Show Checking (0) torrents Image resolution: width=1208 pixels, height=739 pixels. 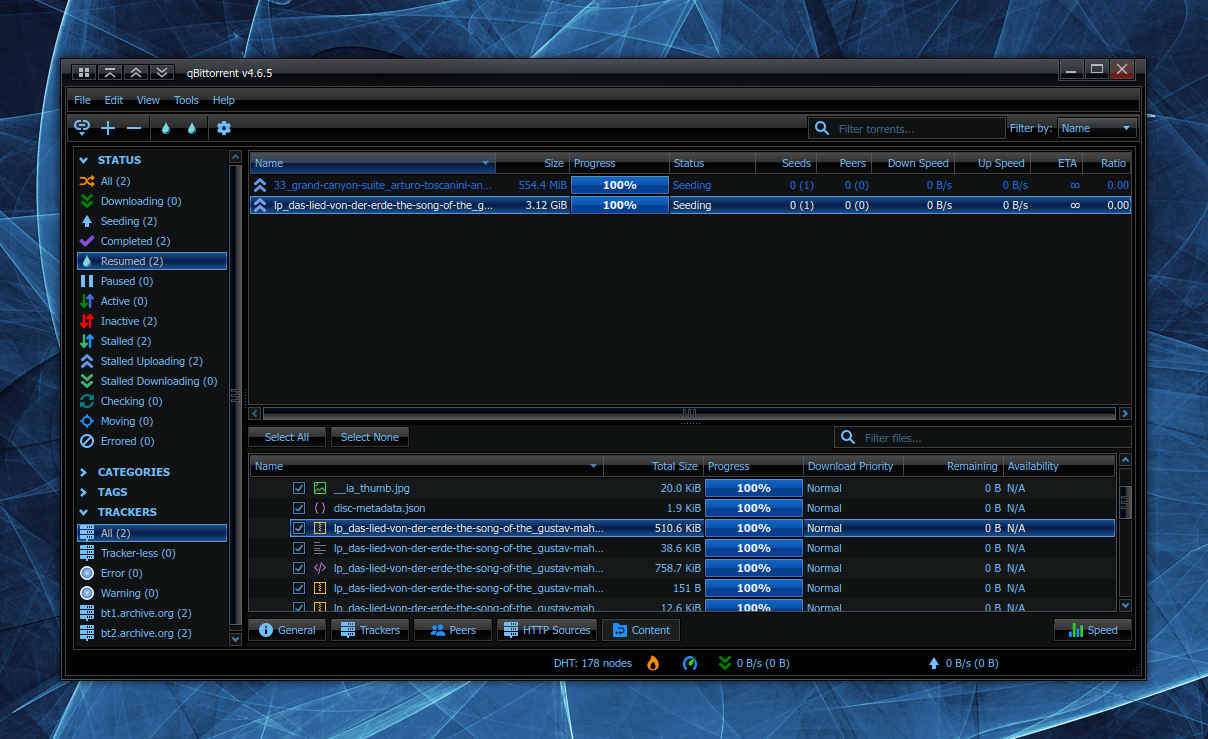tap(152, 401)
